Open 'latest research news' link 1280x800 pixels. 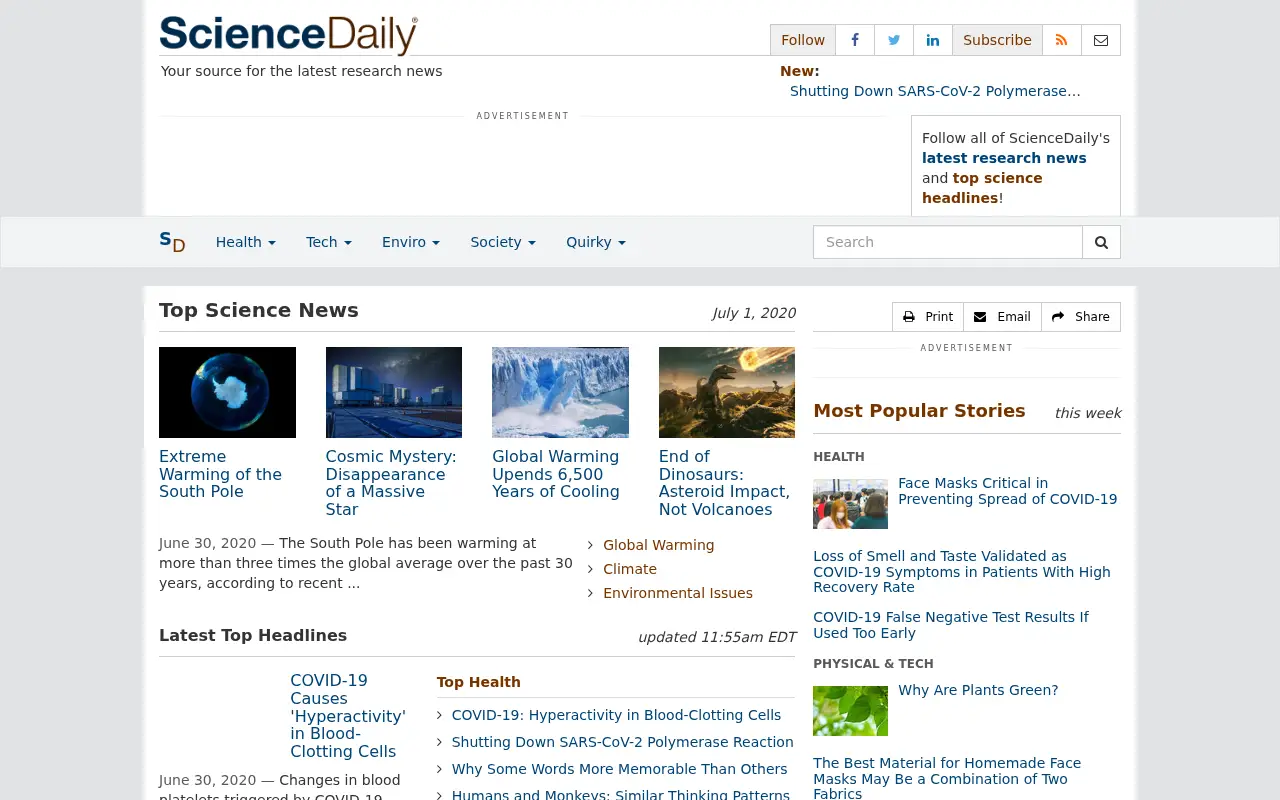[1004, 158]
